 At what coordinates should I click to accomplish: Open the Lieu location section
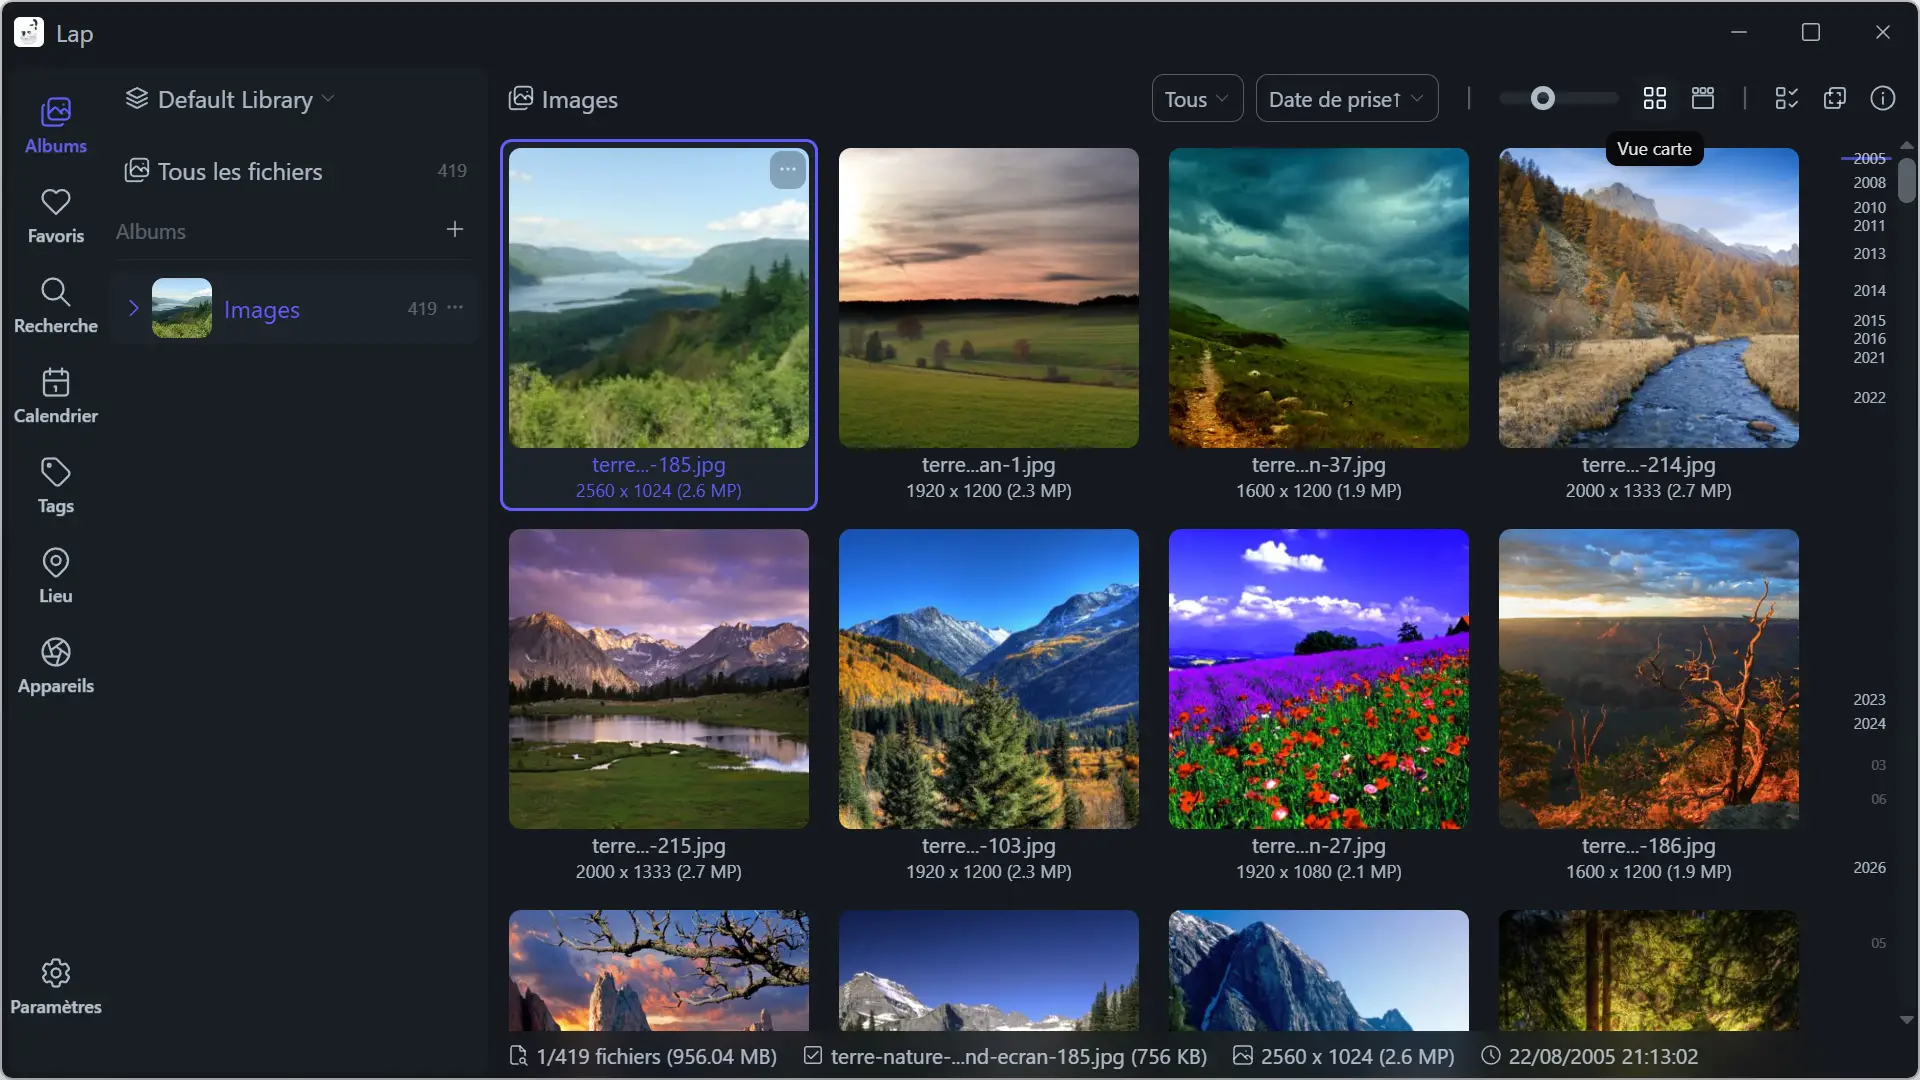pos(56,576)
